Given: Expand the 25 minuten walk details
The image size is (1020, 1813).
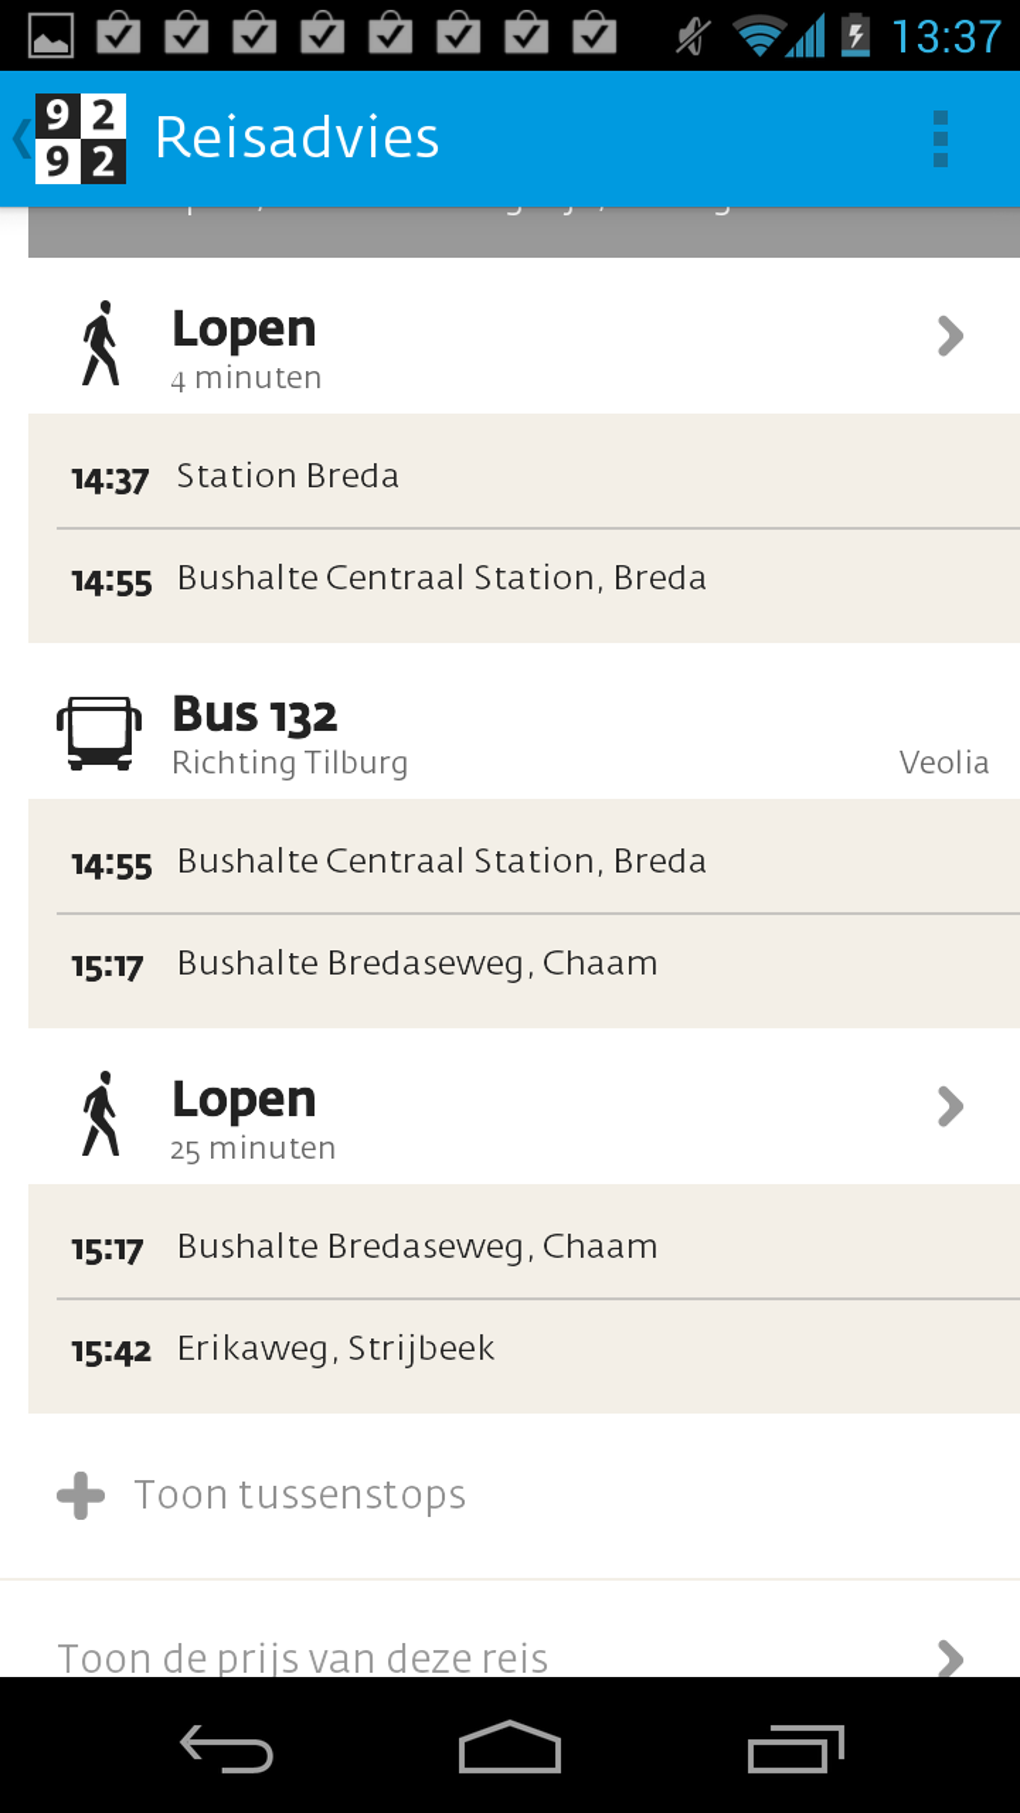Looking at the screenshot, I should (949, 1107).
